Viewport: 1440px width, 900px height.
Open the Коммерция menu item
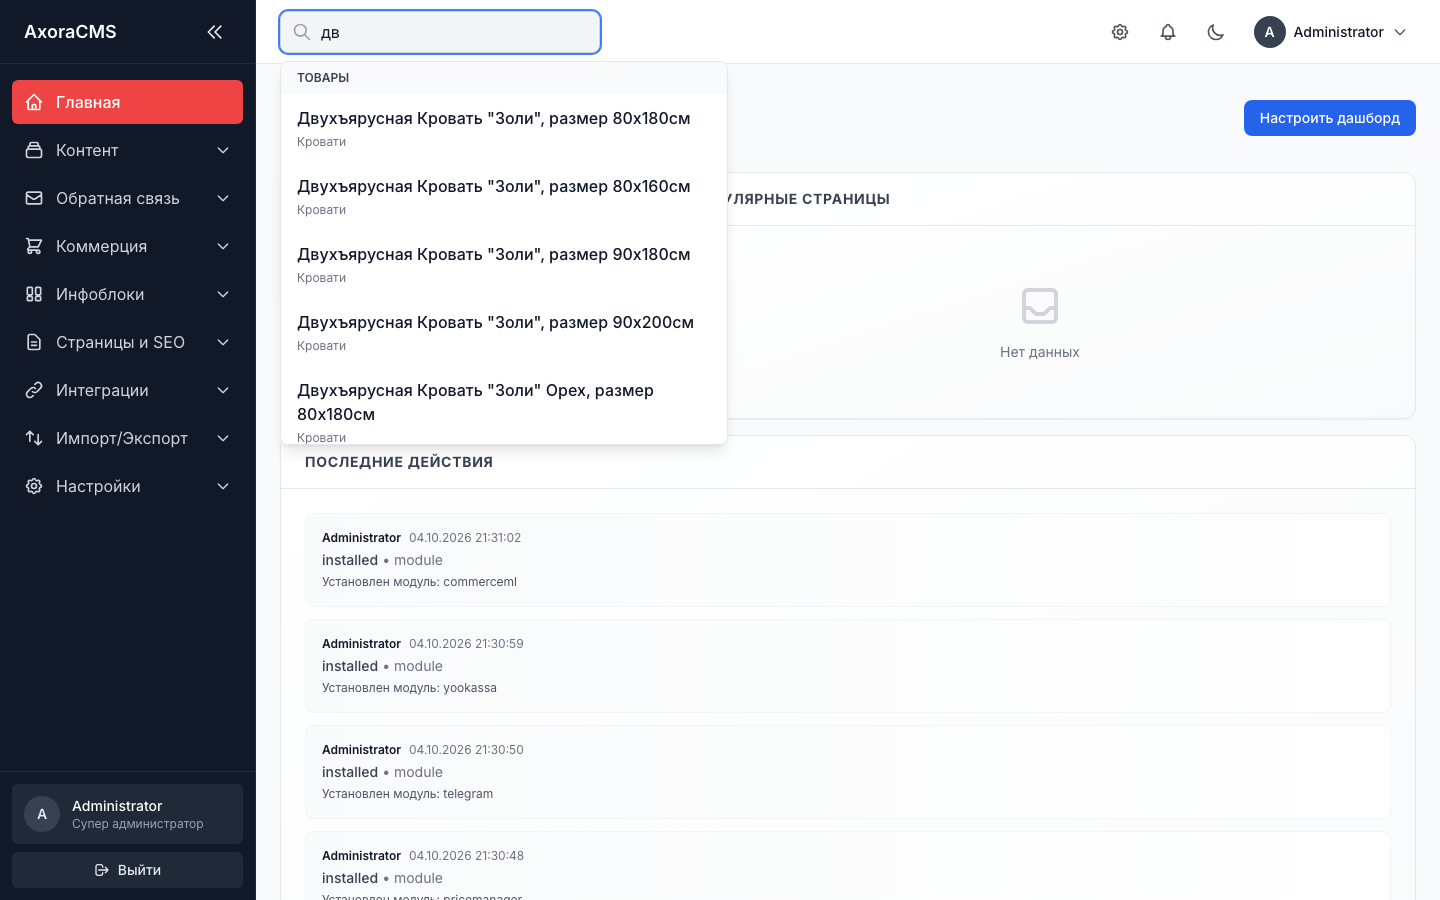tap(127, 246)
